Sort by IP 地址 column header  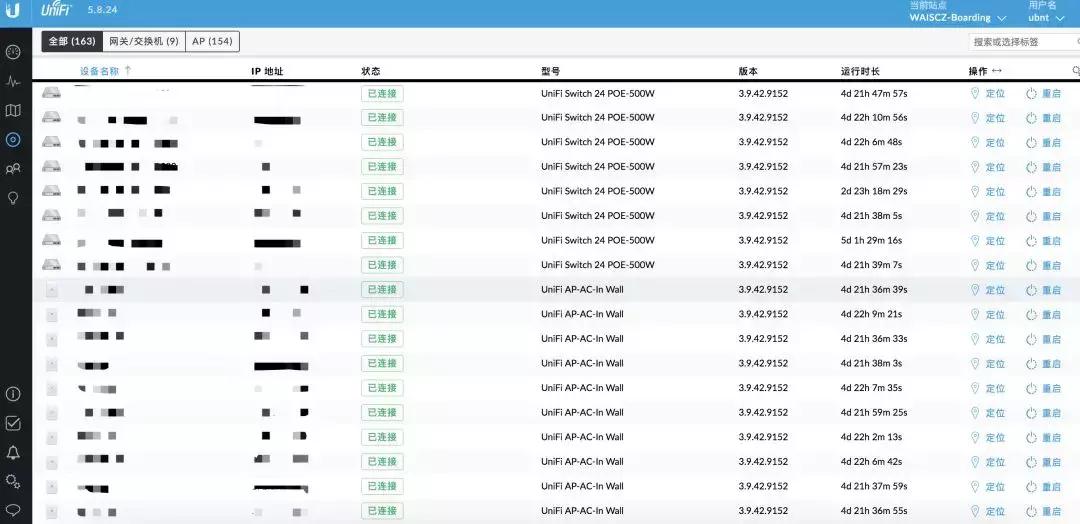click(267, 71)
